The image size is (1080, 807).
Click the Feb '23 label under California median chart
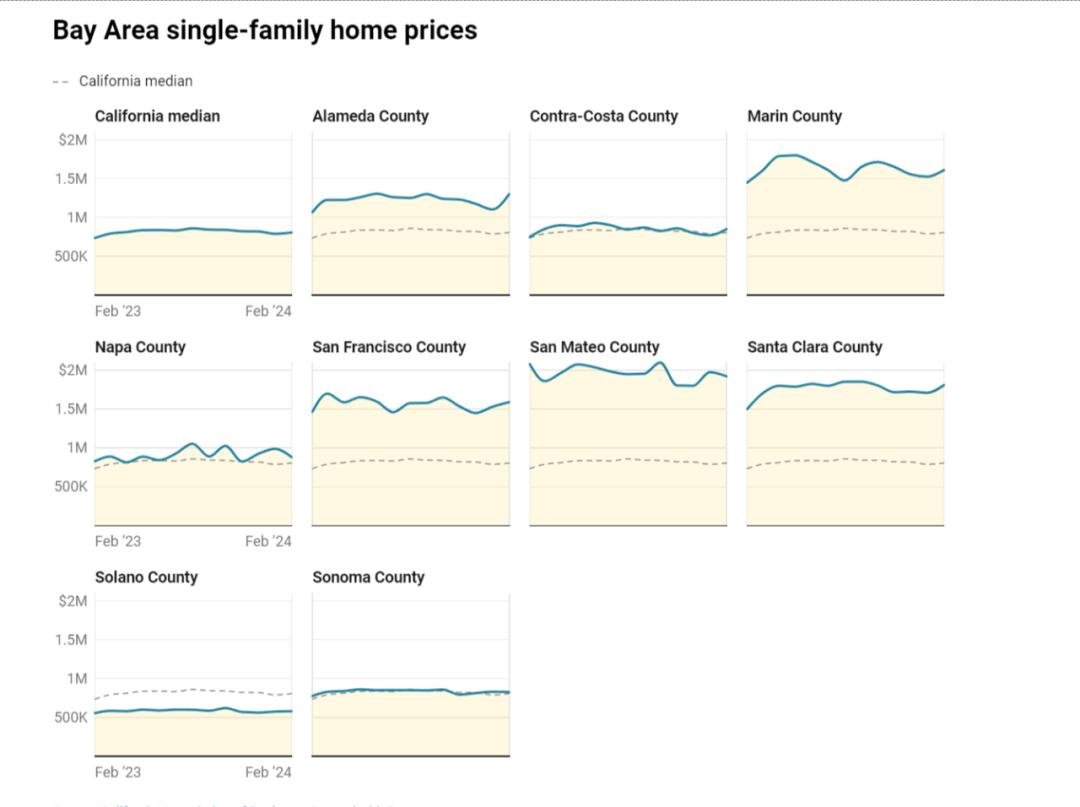click(118, 311)
